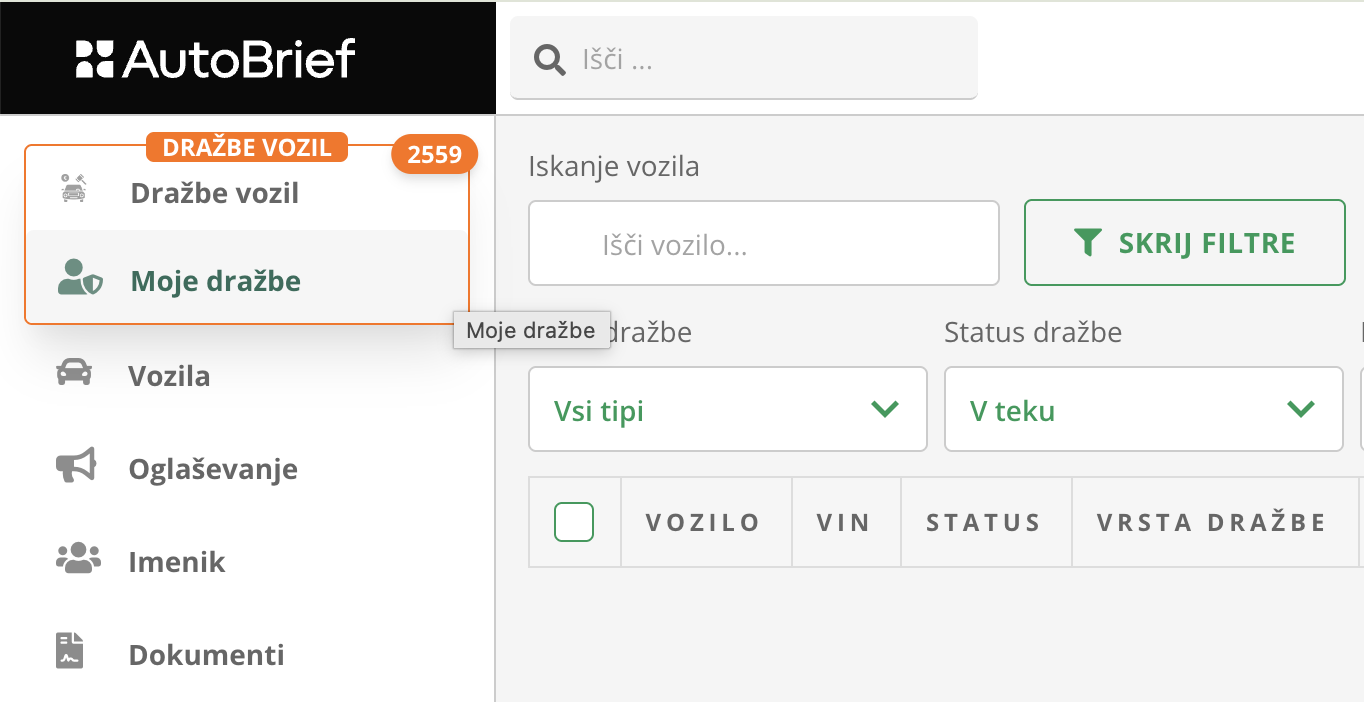The image size is (1364, 702).
Task: Tick the select-all checkbox in table header
Action: pos(574,522)
